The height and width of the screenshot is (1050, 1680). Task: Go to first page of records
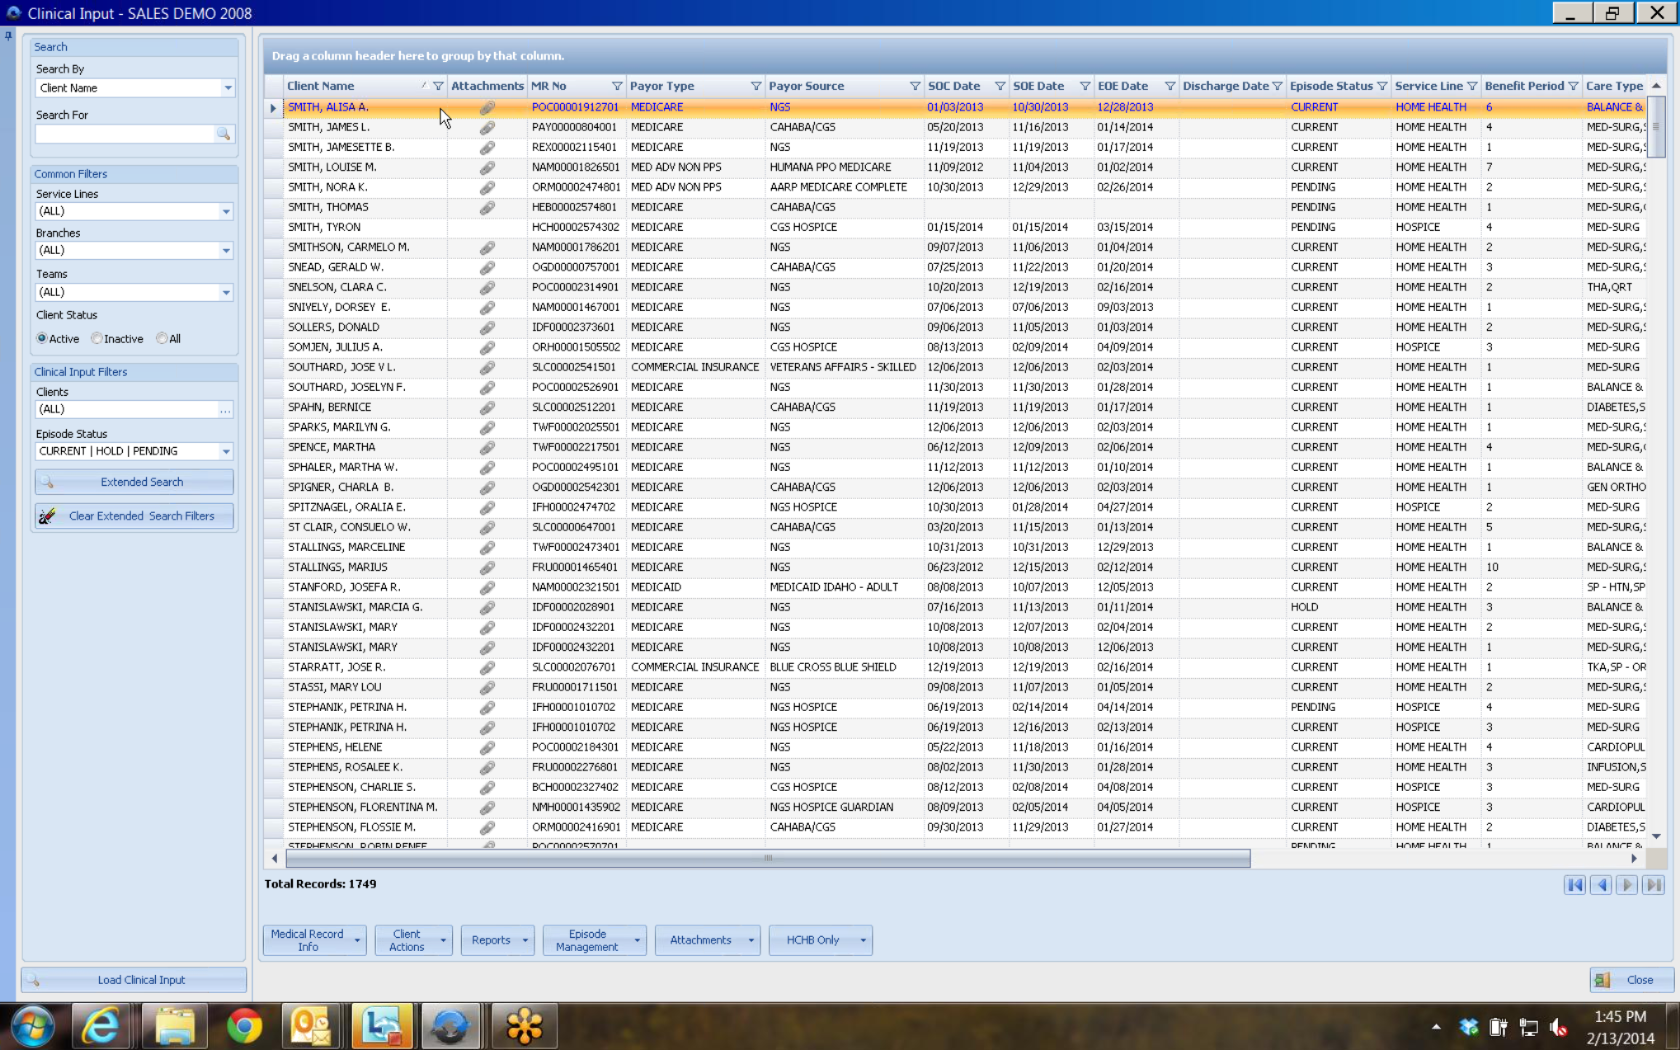1575,885
